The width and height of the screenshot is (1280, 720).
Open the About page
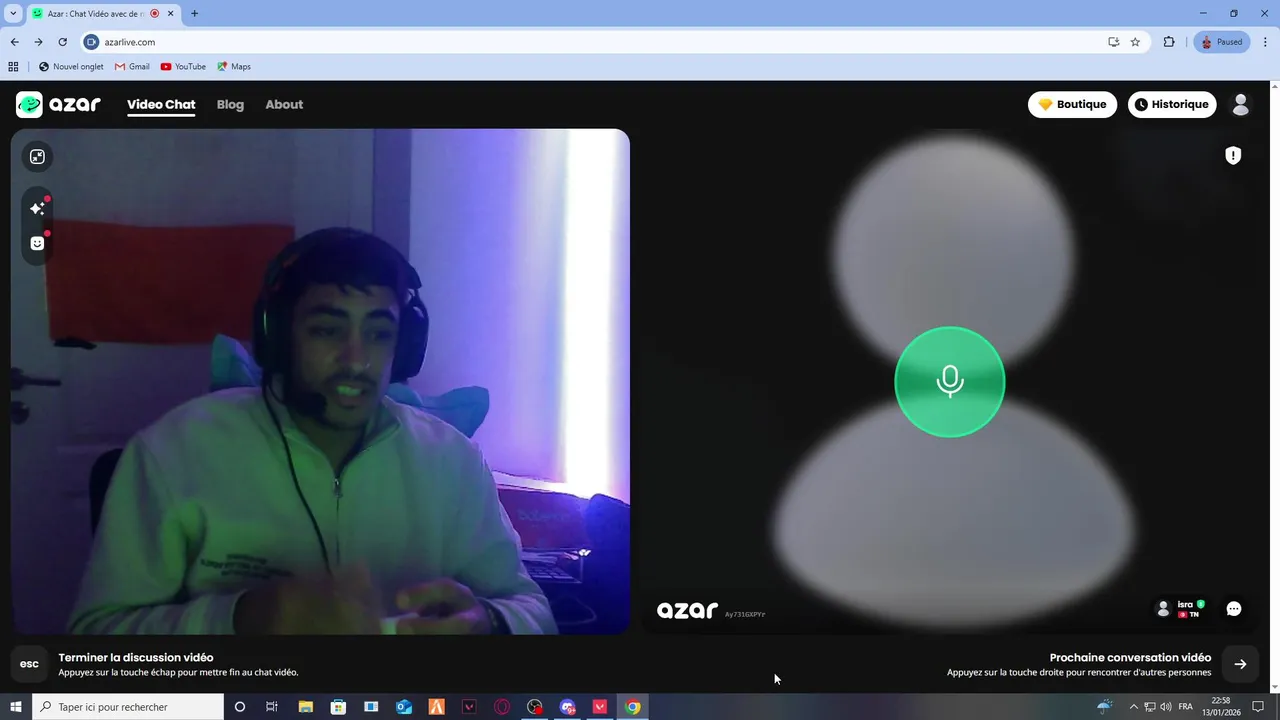(x=284, y=104)
